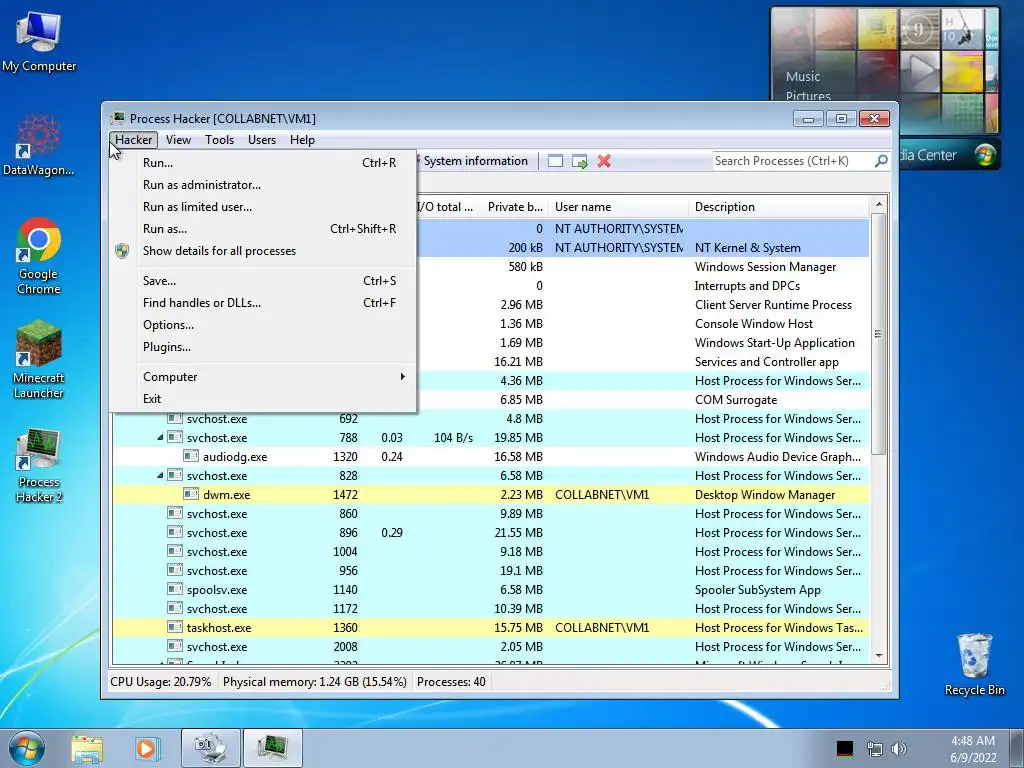Select the Recycle Bin desktop icon
Screen dimensions: 1024x768
[974, 664]
